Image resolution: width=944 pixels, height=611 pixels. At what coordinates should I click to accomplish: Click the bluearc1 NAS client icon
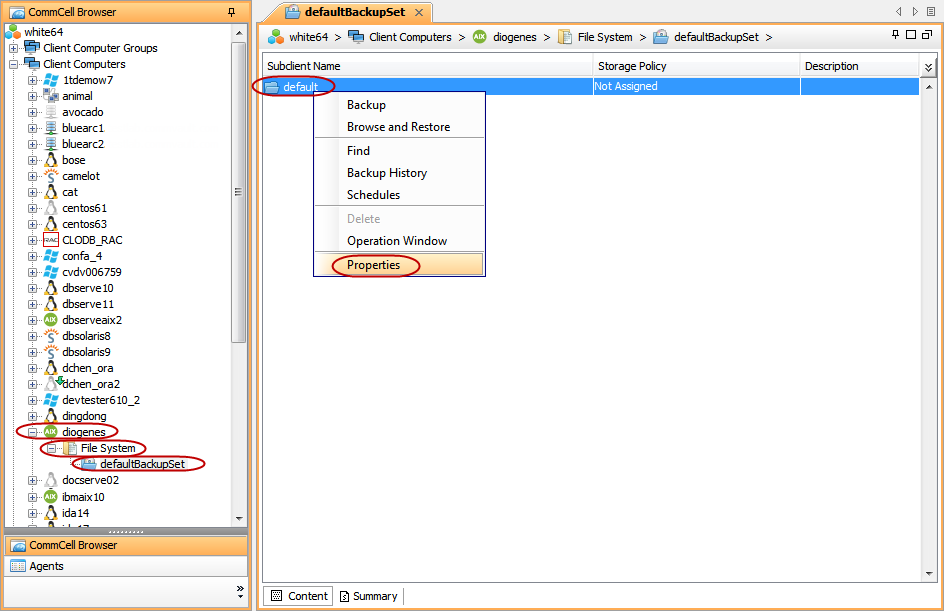51,128
